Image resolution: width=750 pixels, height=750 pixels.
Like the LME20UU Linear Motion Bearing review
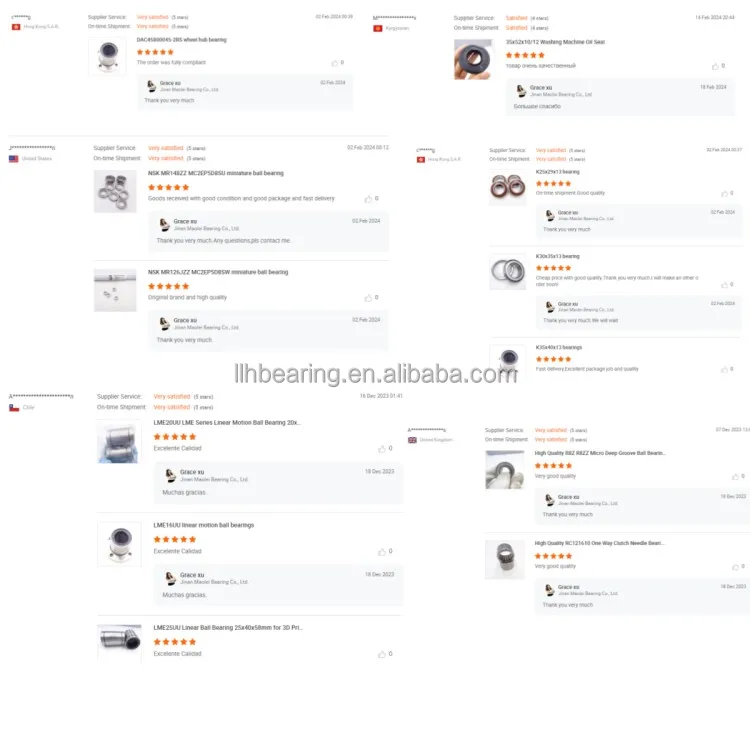[x=382, y=449]
